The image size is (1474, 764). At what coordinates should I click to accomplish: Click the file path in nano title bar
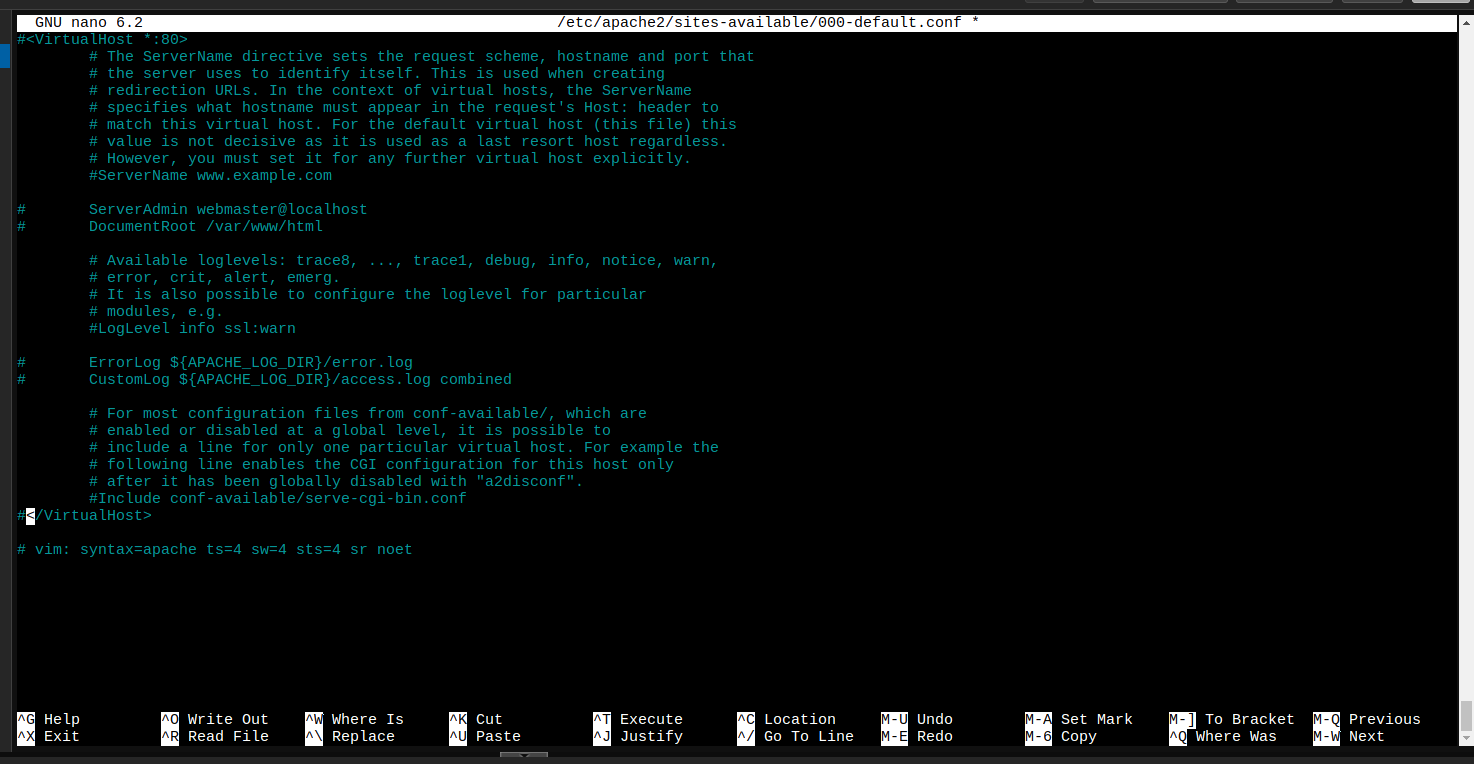pos(759,22)
